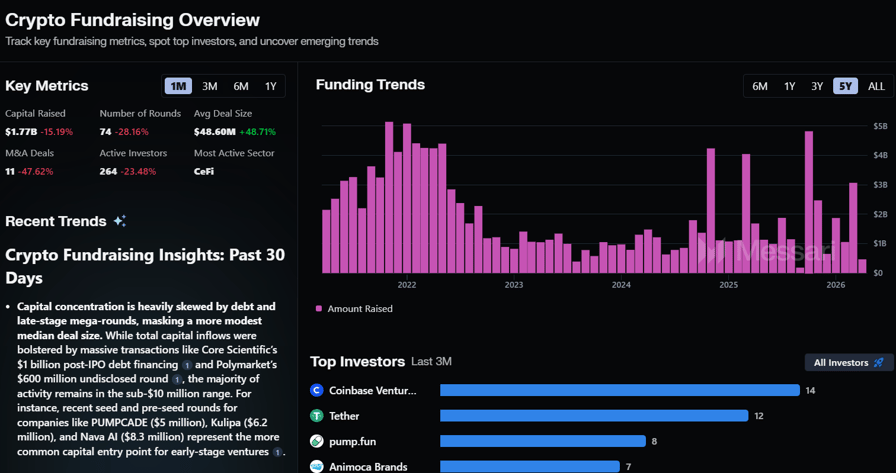Screen dimensions: 896x473
Task: Open citation badge after post-IPO debt financing
Action: point(187,365)
